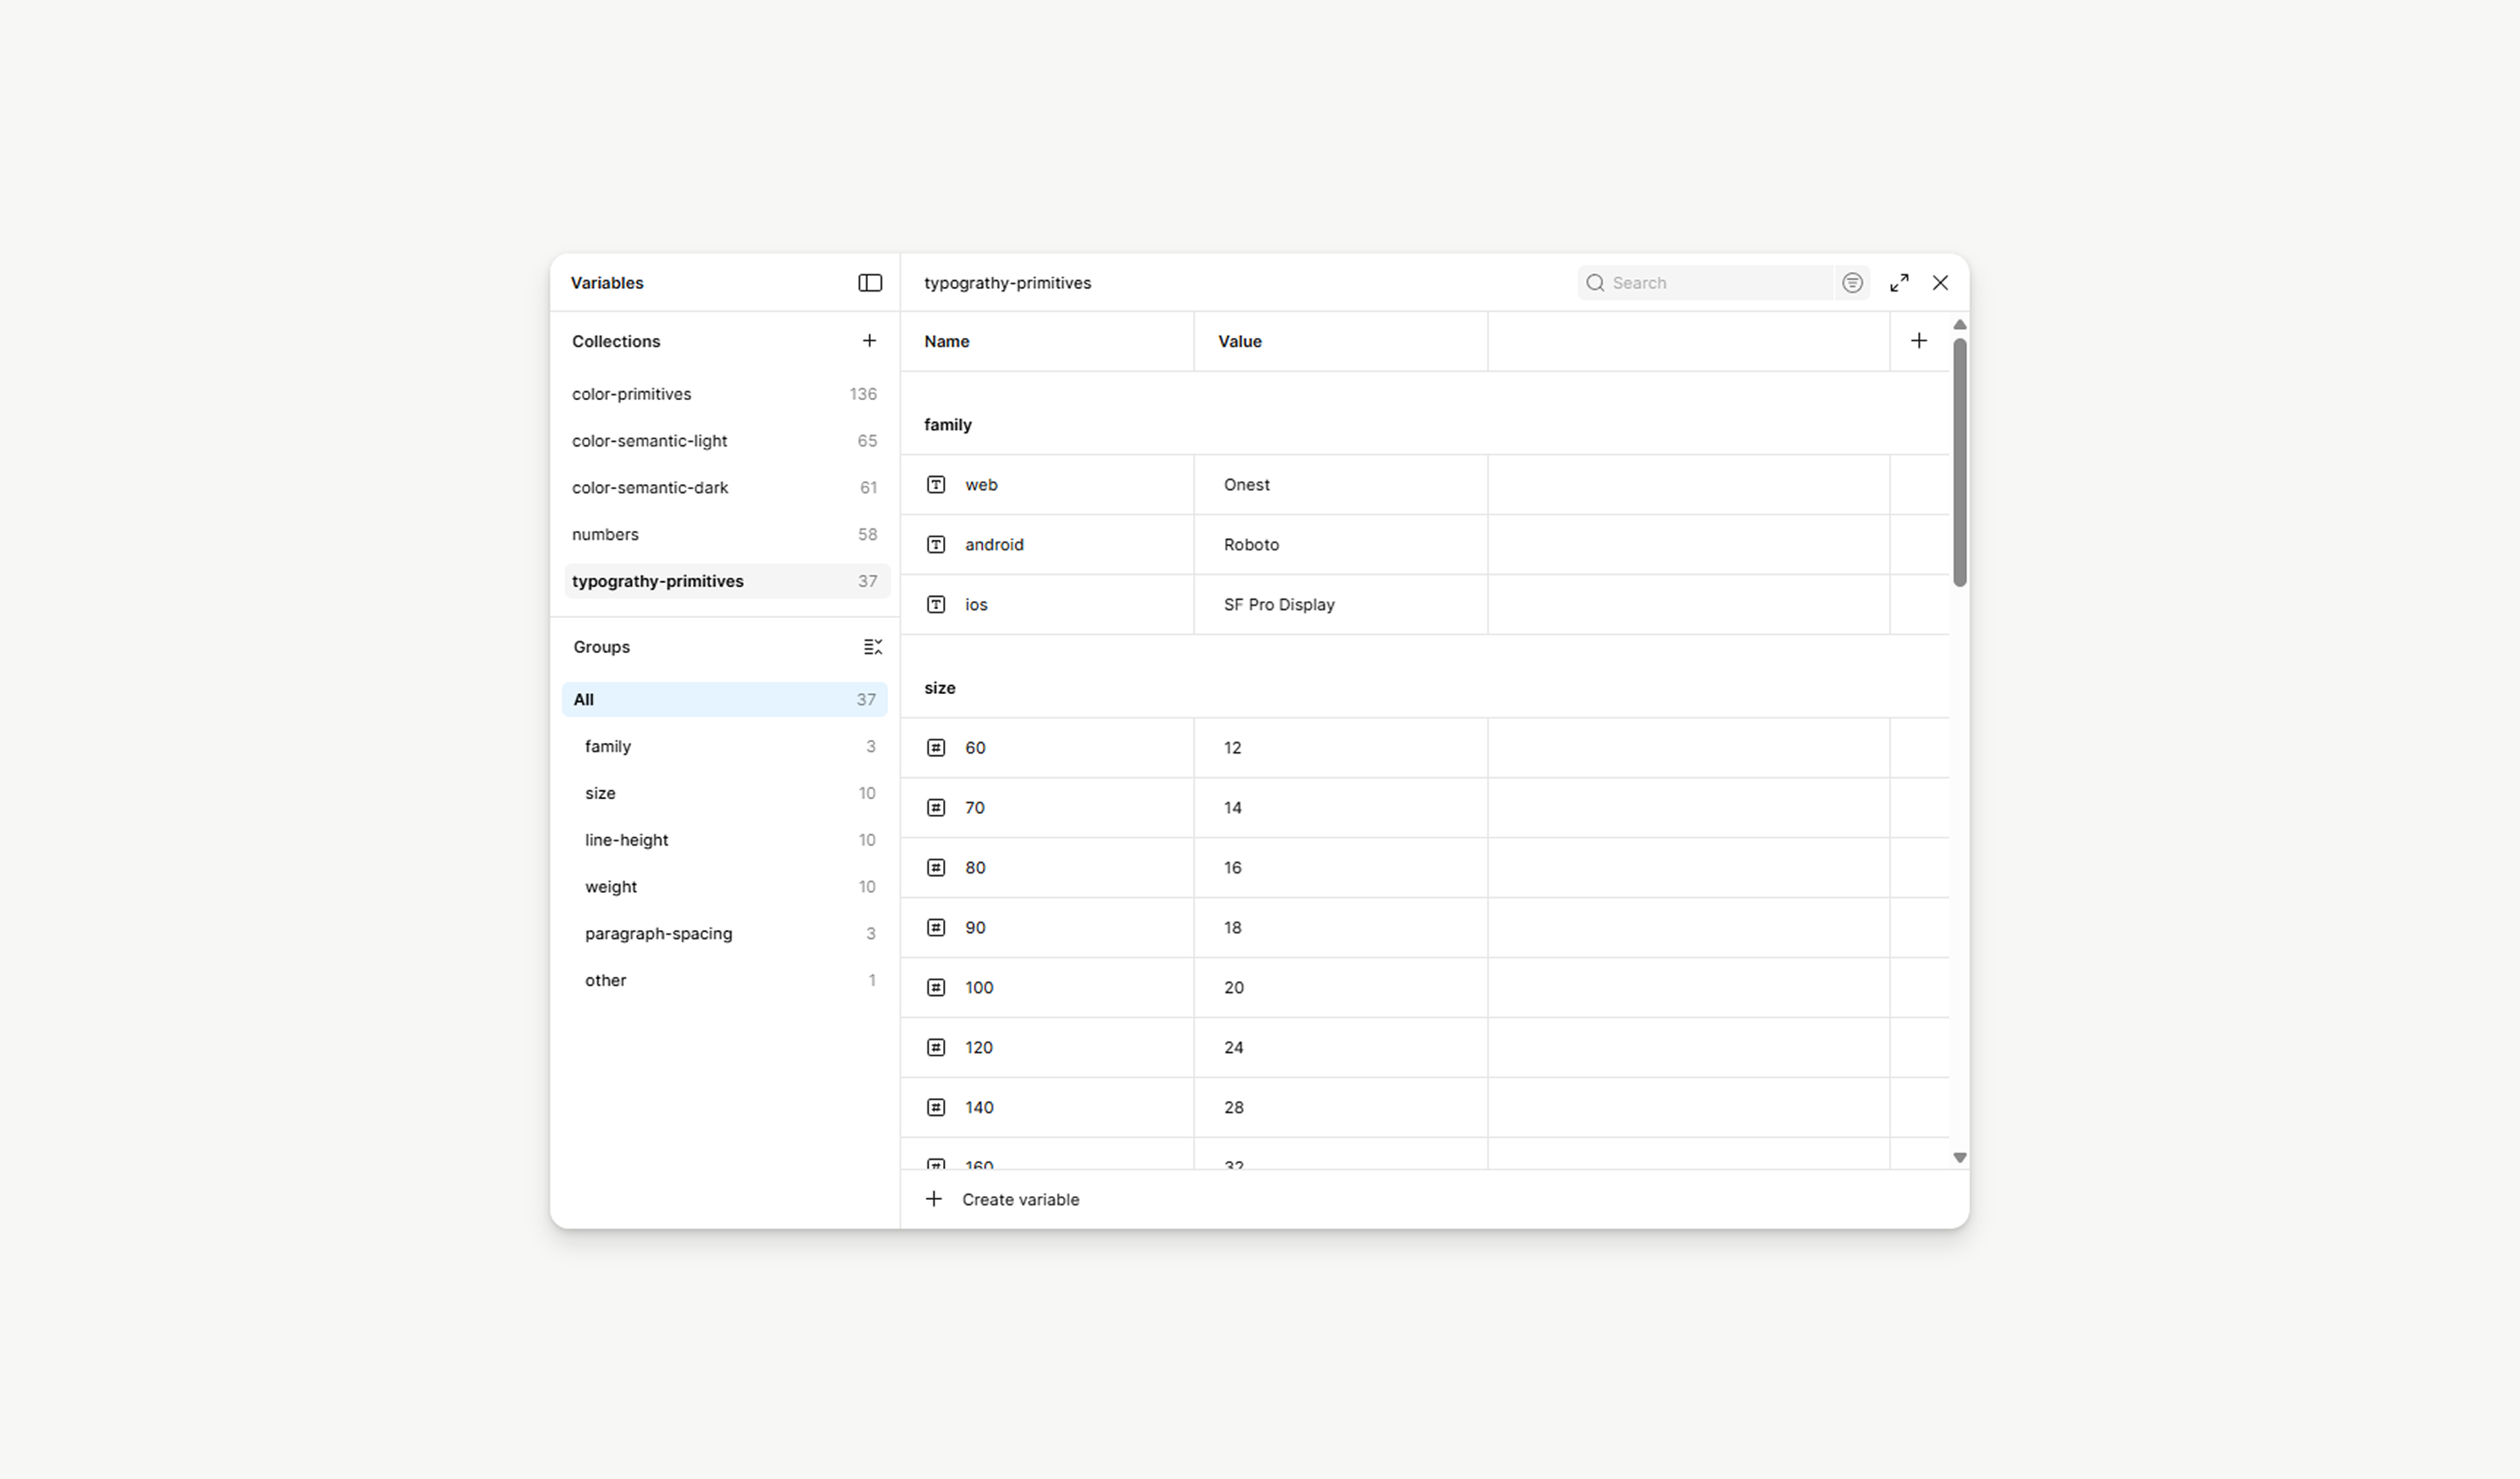
Task: Collapse all groups icon
Action: coord(872,647)
